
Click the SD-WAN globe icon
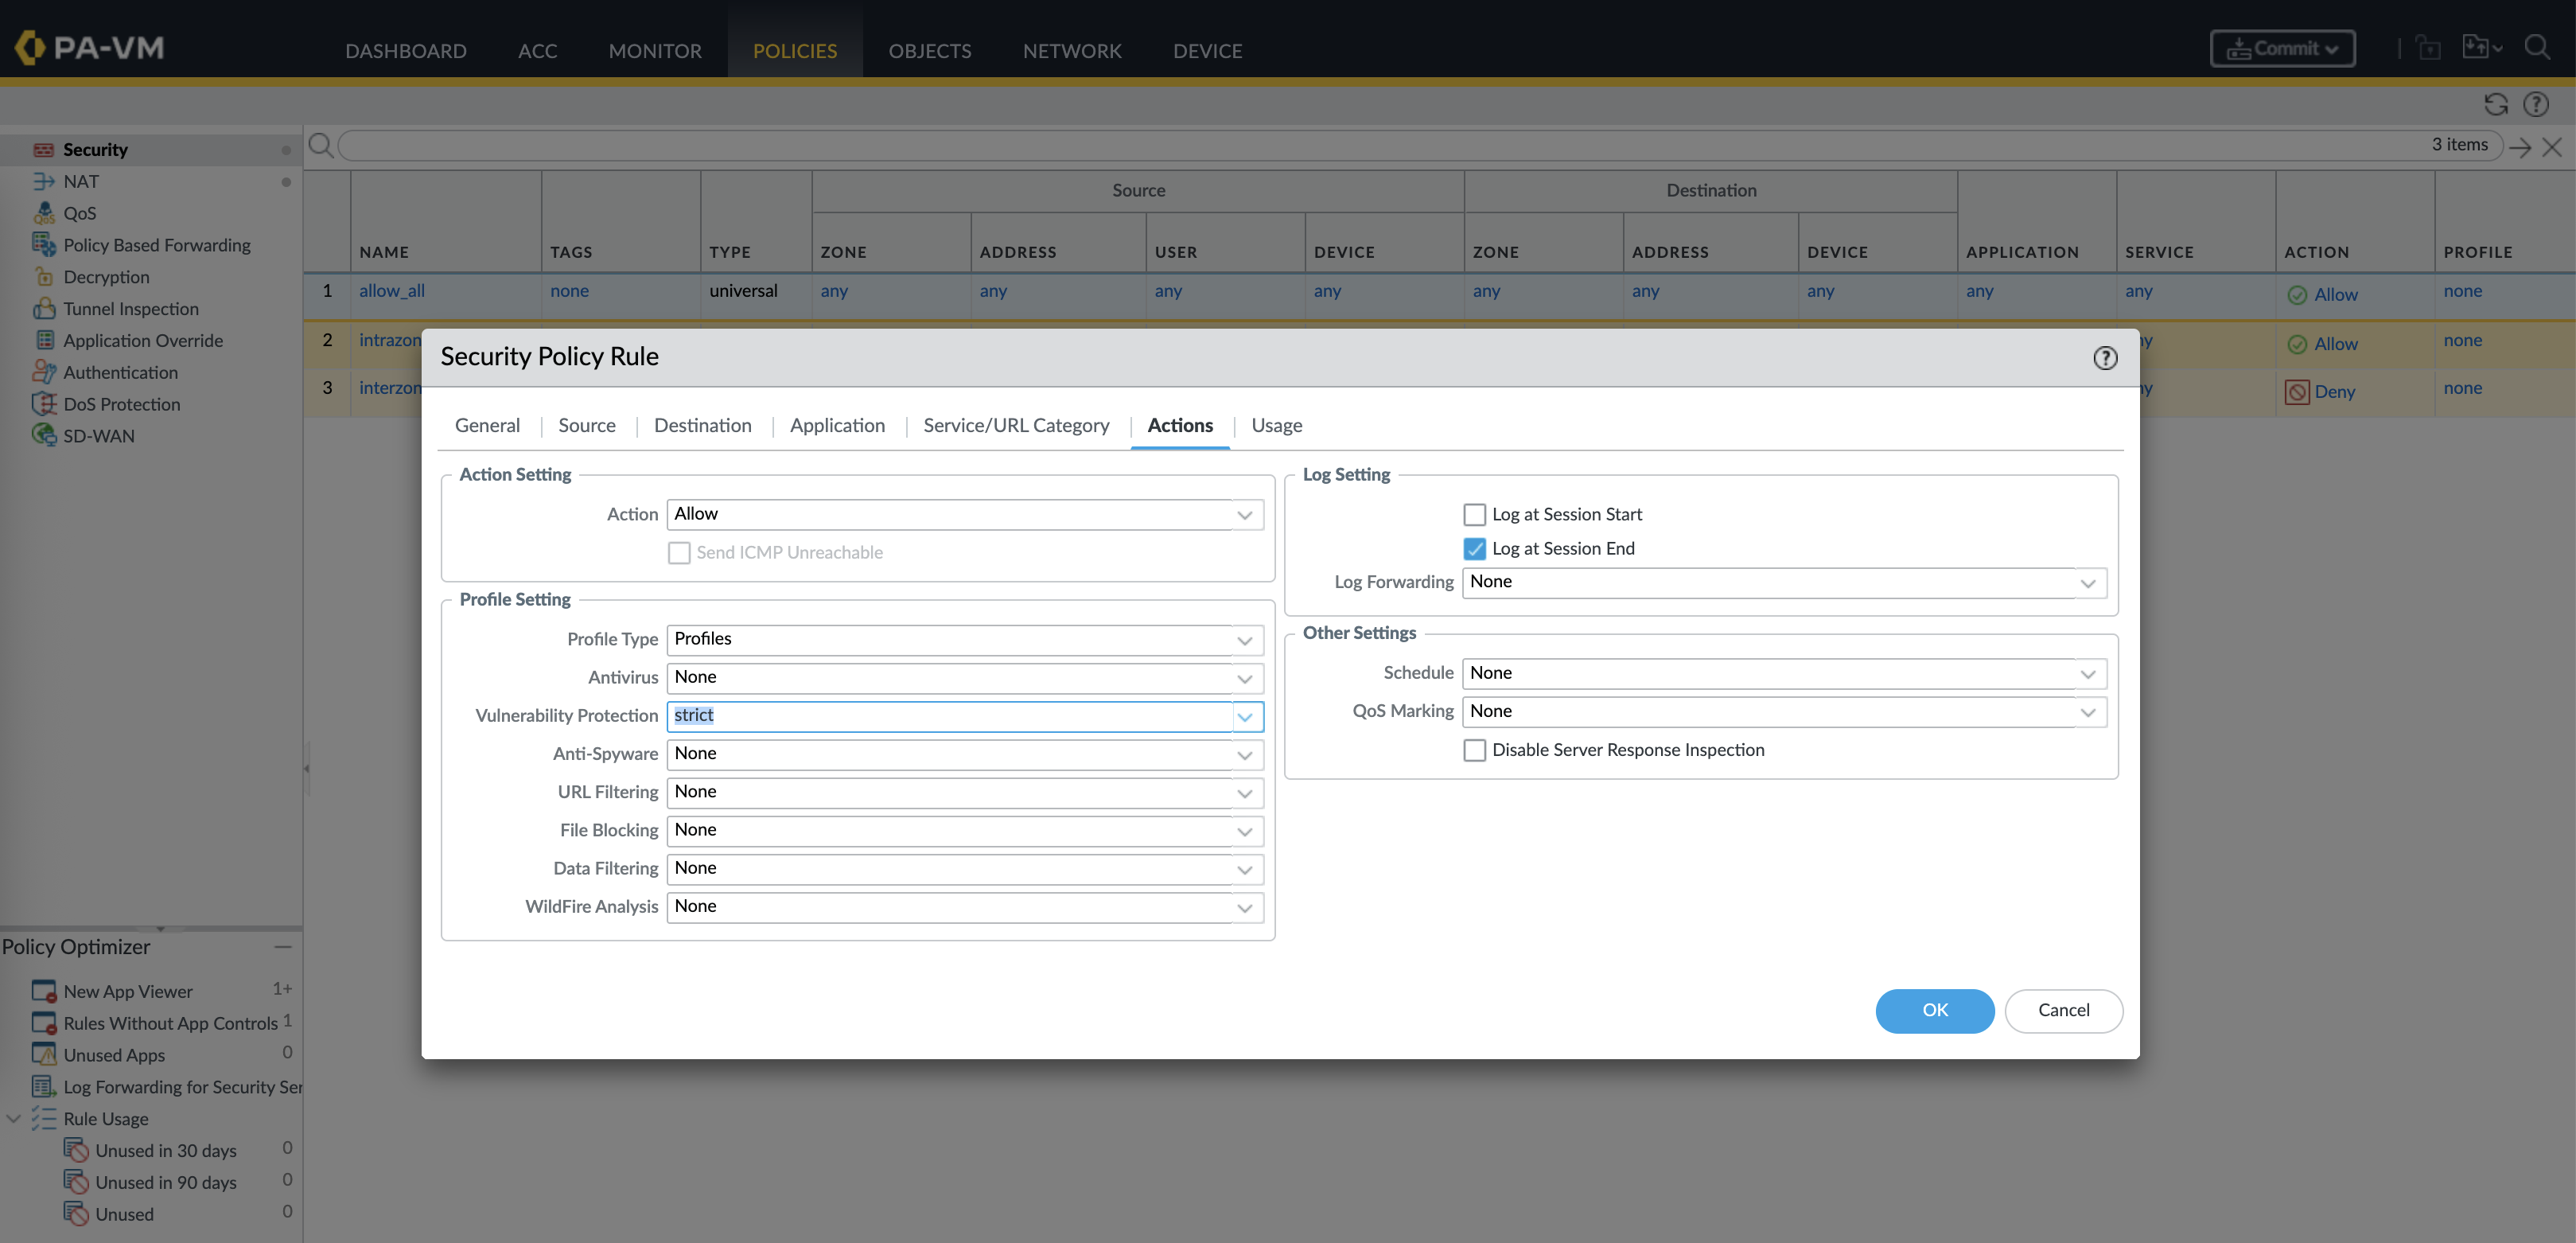[44, 435]
